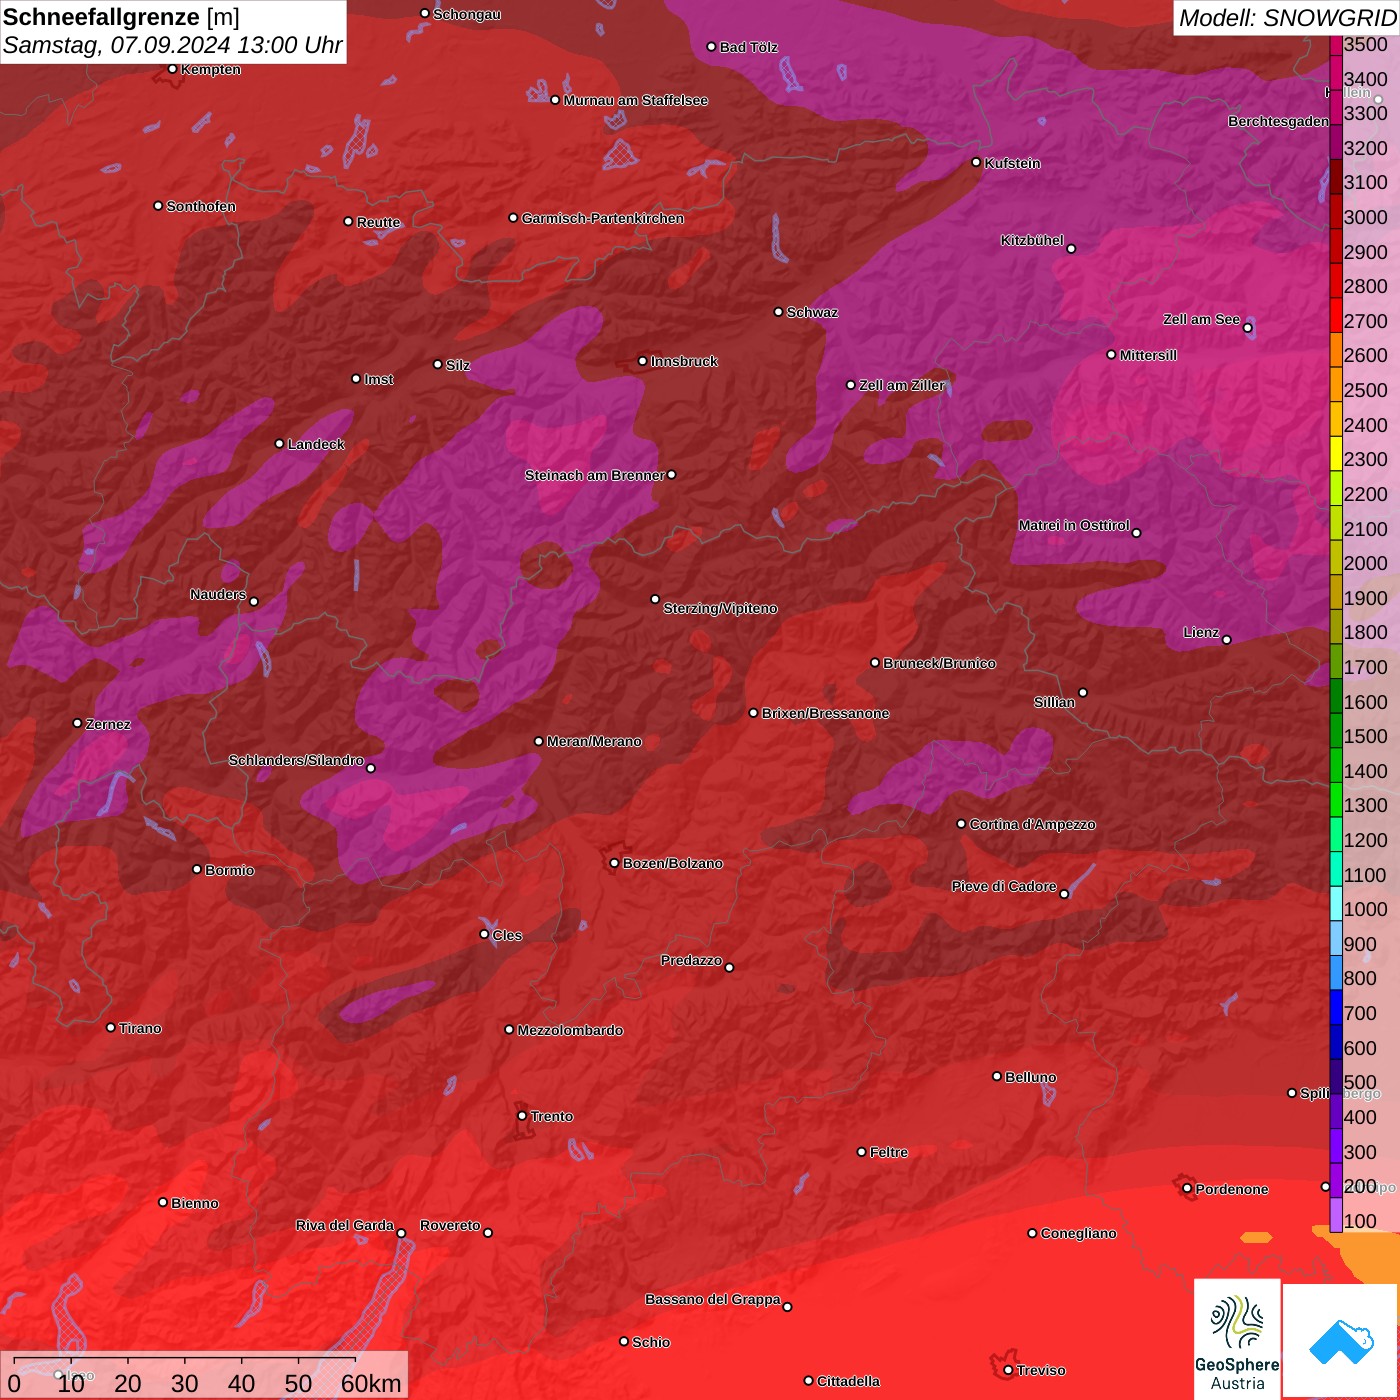Click the Schneefallgrenze [m] title
The image size is (1400, 1400).
pos(121,18)
